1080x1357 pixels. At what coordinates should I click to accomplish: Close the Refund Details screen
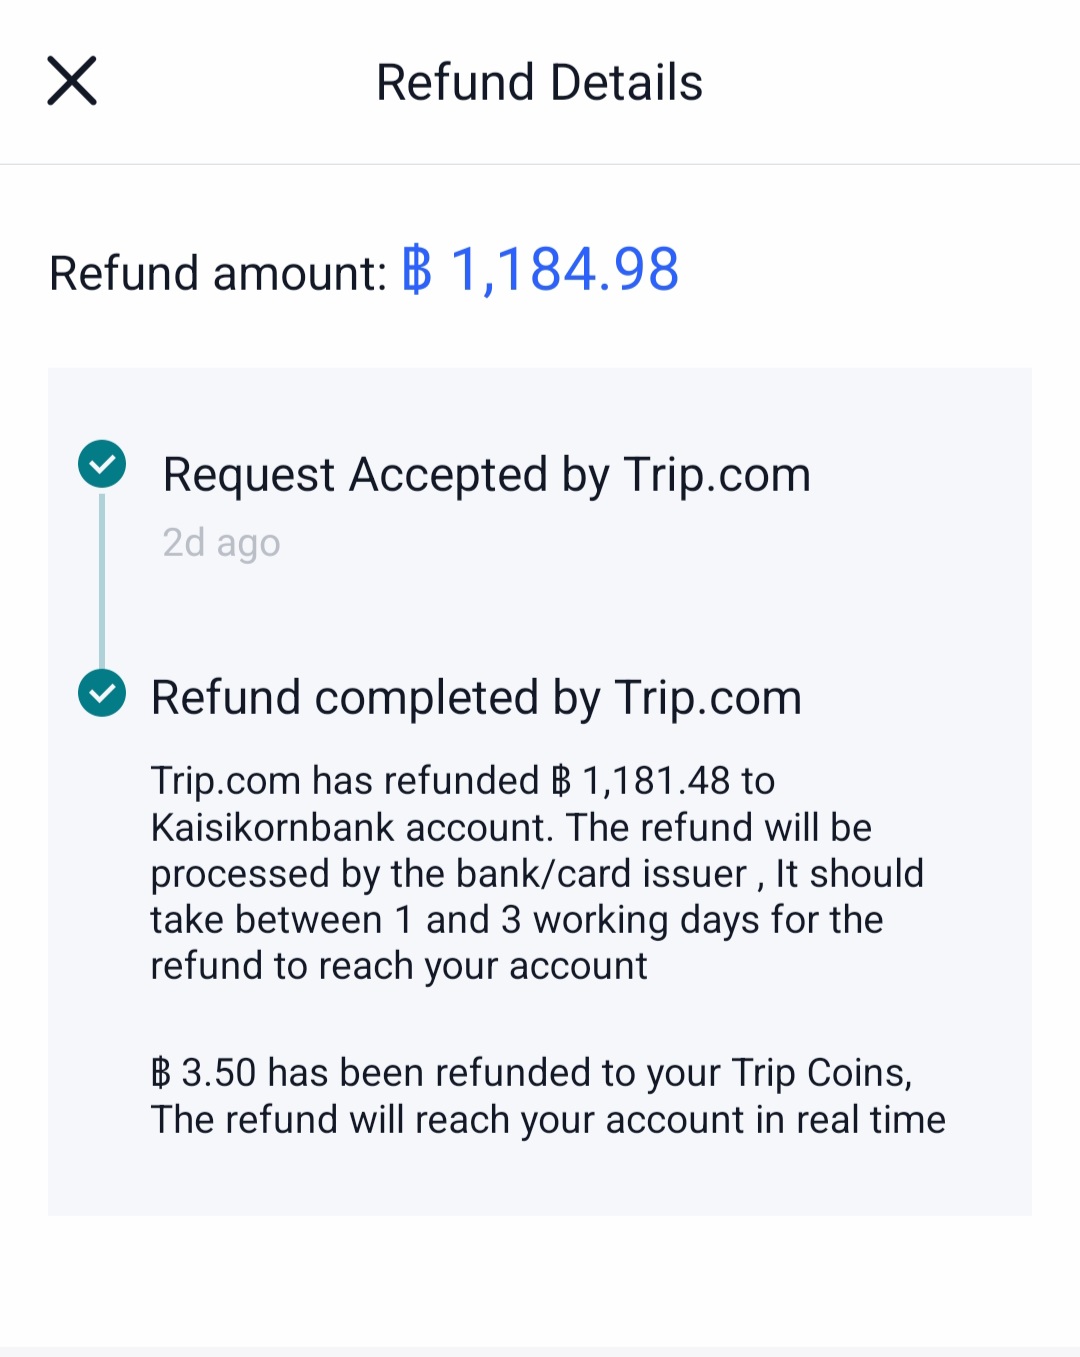(x=72, y=81)
